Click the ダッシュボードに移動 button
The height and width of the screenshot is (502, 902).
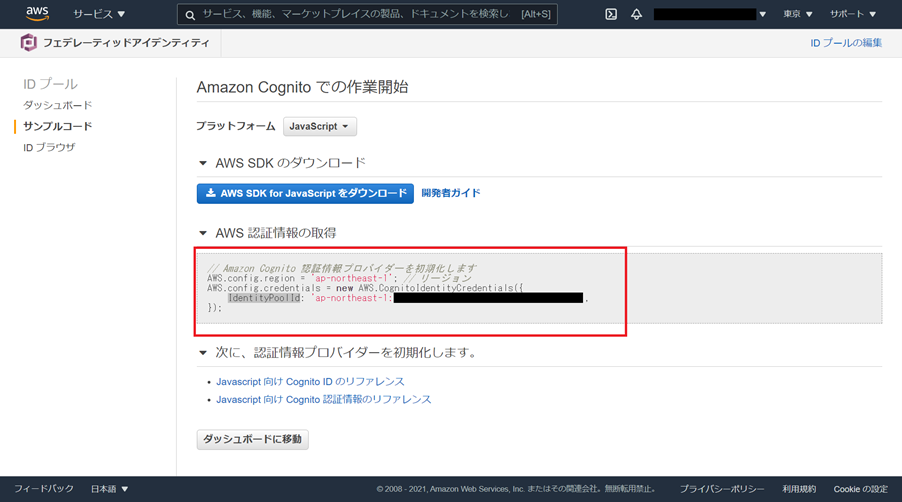253,439
